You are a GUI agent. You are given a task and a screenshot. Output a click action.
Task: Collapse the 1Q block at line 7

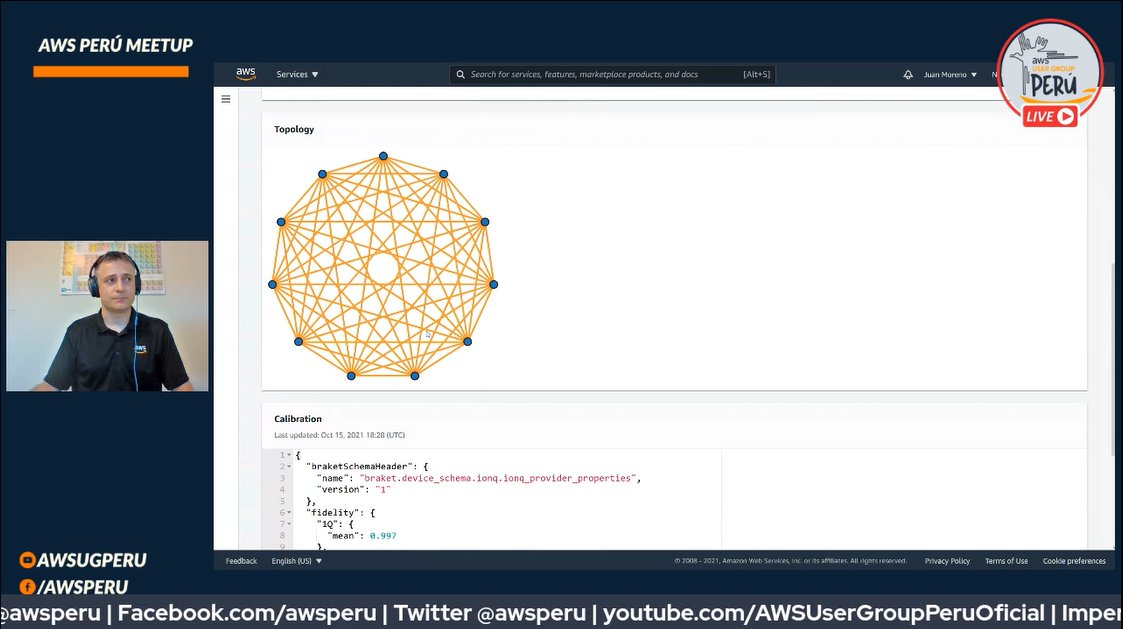pos(289,524)
